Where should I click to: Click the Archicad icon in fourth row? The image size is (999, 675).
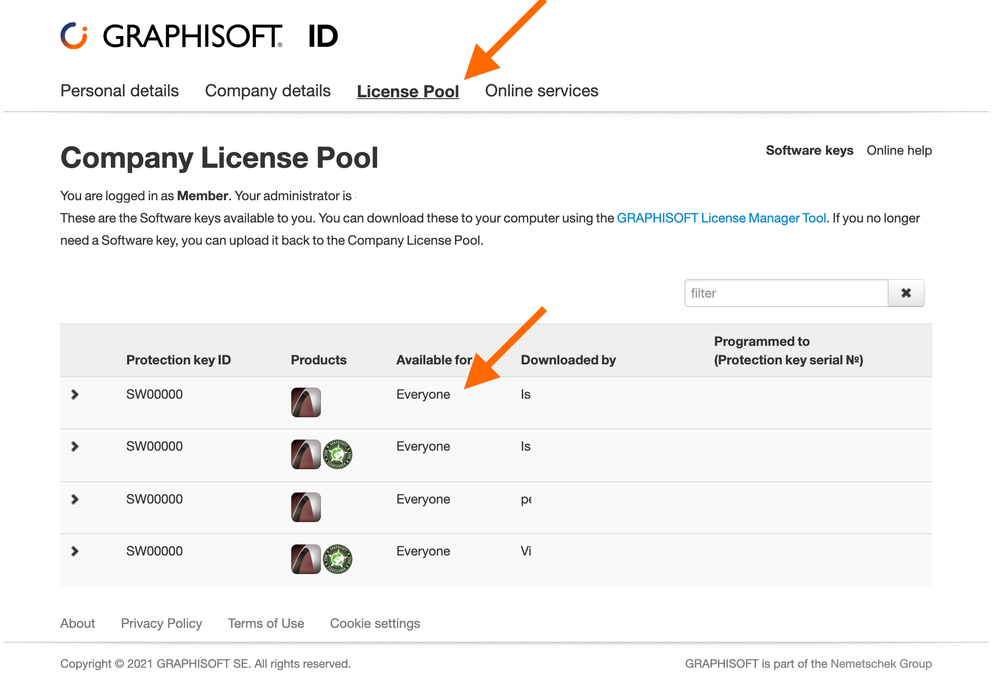click(306, 559)
